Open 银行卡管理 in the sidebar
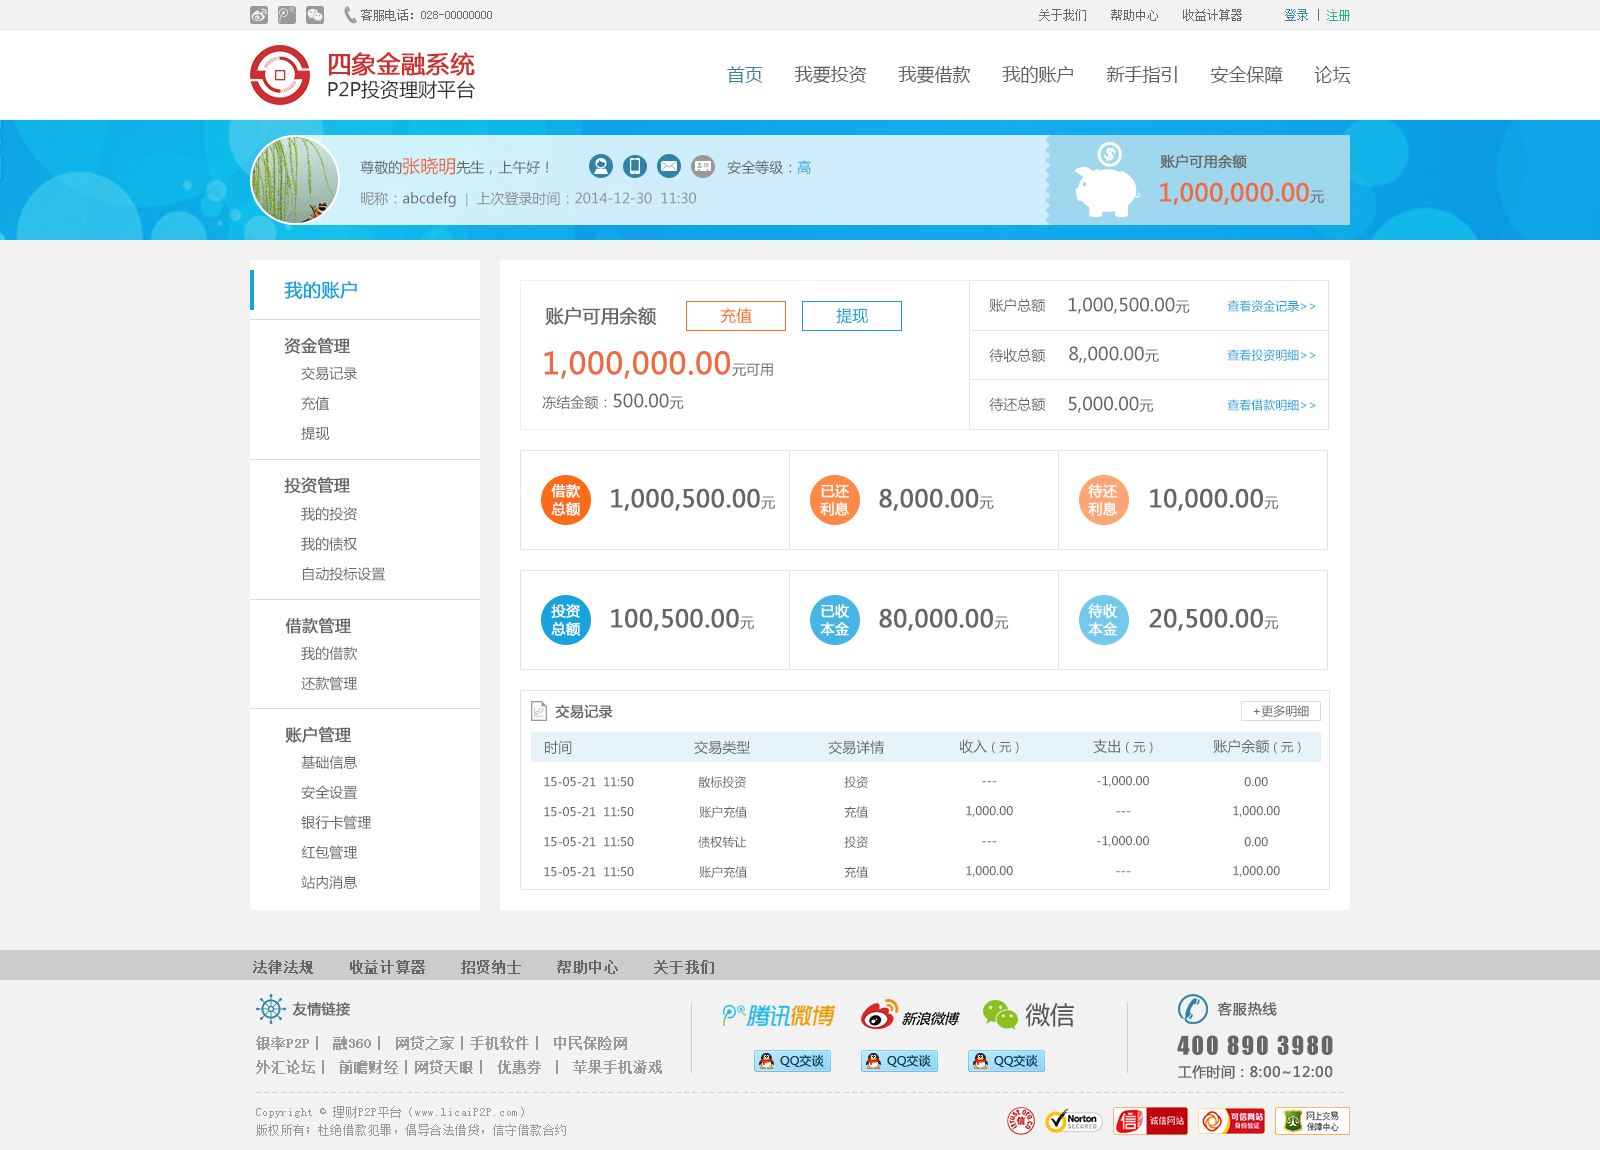1600x1150 pixels. [x=336, y=822]
